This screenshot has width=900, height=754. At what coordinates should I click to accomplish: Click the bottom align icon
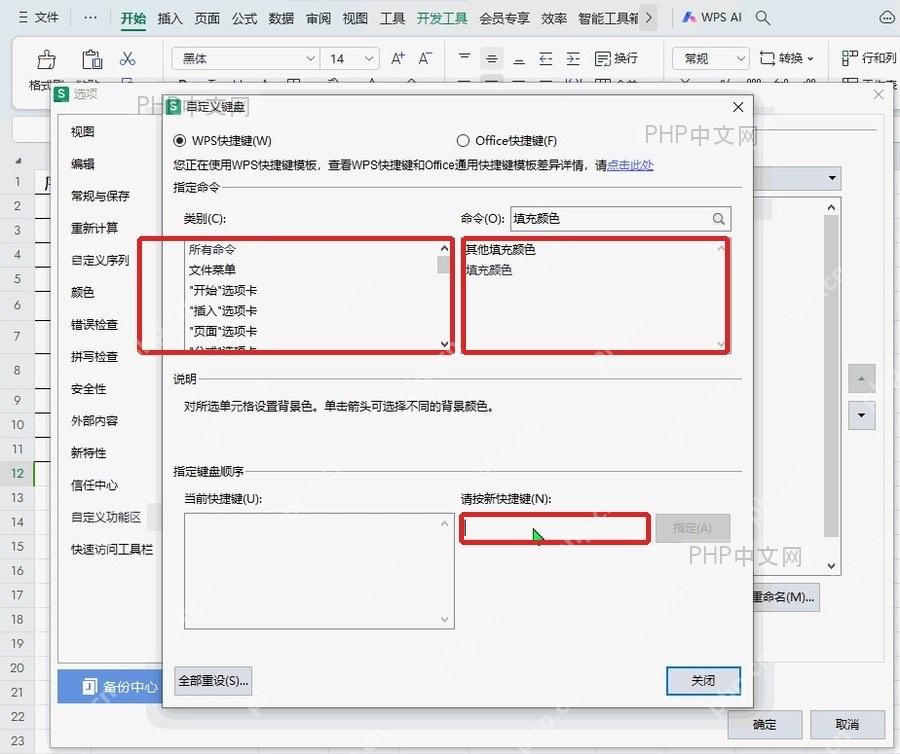[x=519, y=59]
